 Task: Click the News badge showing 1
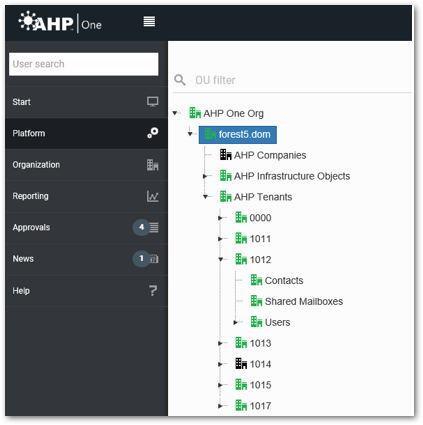(141, 259)
